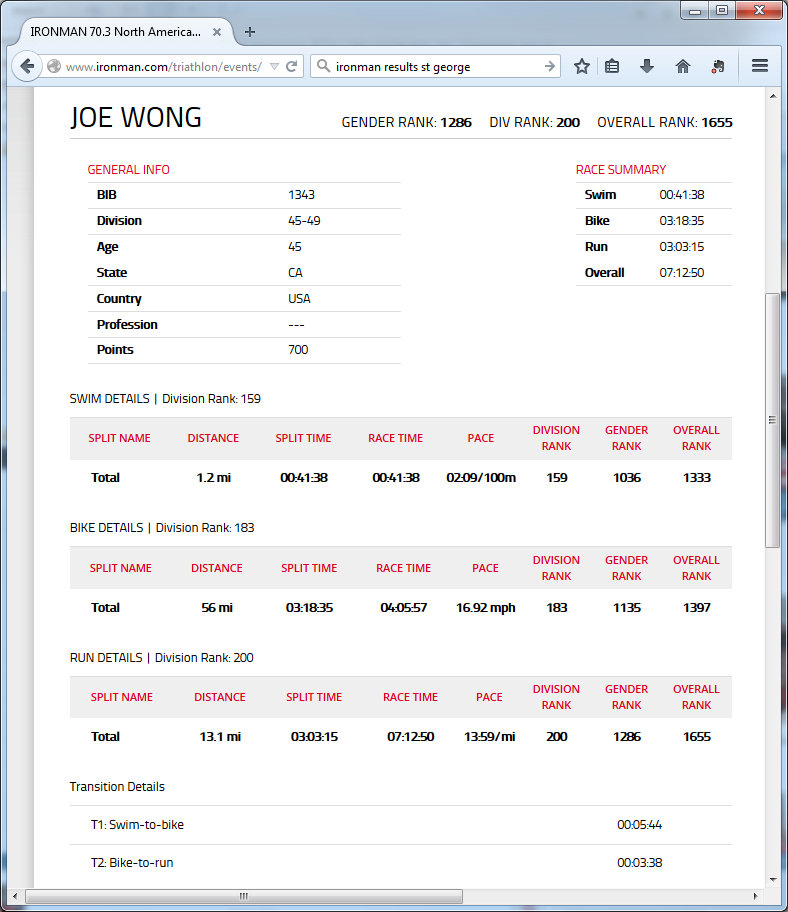Bookmark this page with the star icon
Image resolution: width=788 pixels, height=912 pixels.
[x=581, y=67]
